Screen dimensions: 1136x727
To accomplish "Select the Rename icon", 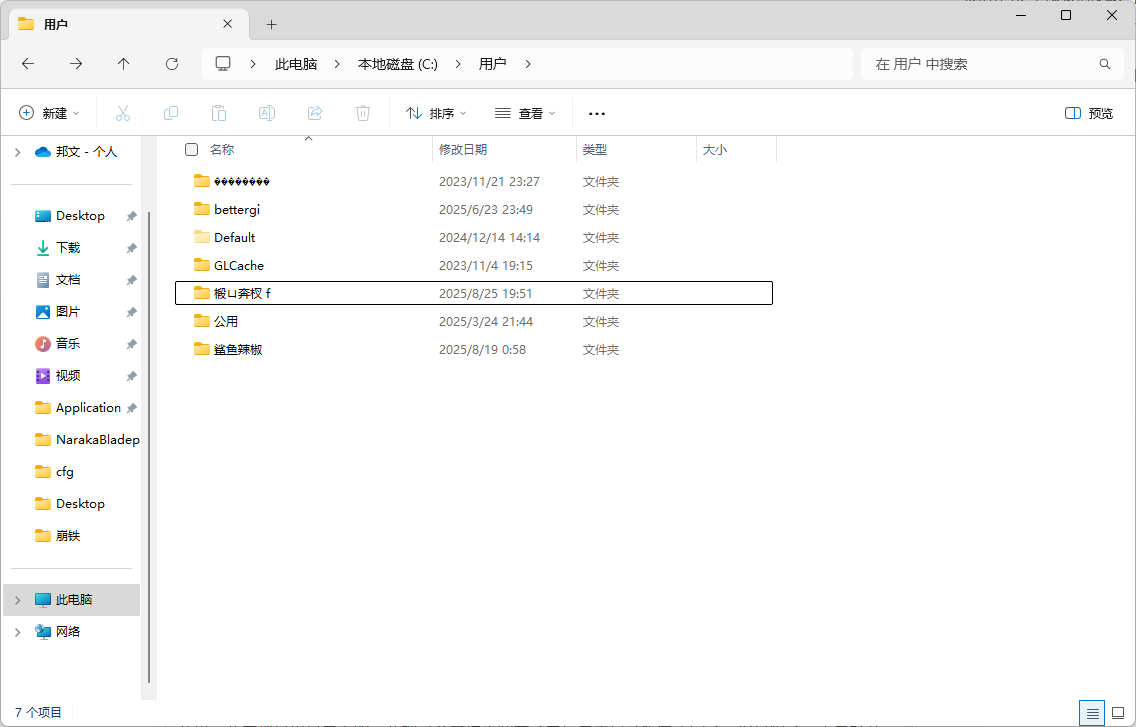I will (267, 113).
